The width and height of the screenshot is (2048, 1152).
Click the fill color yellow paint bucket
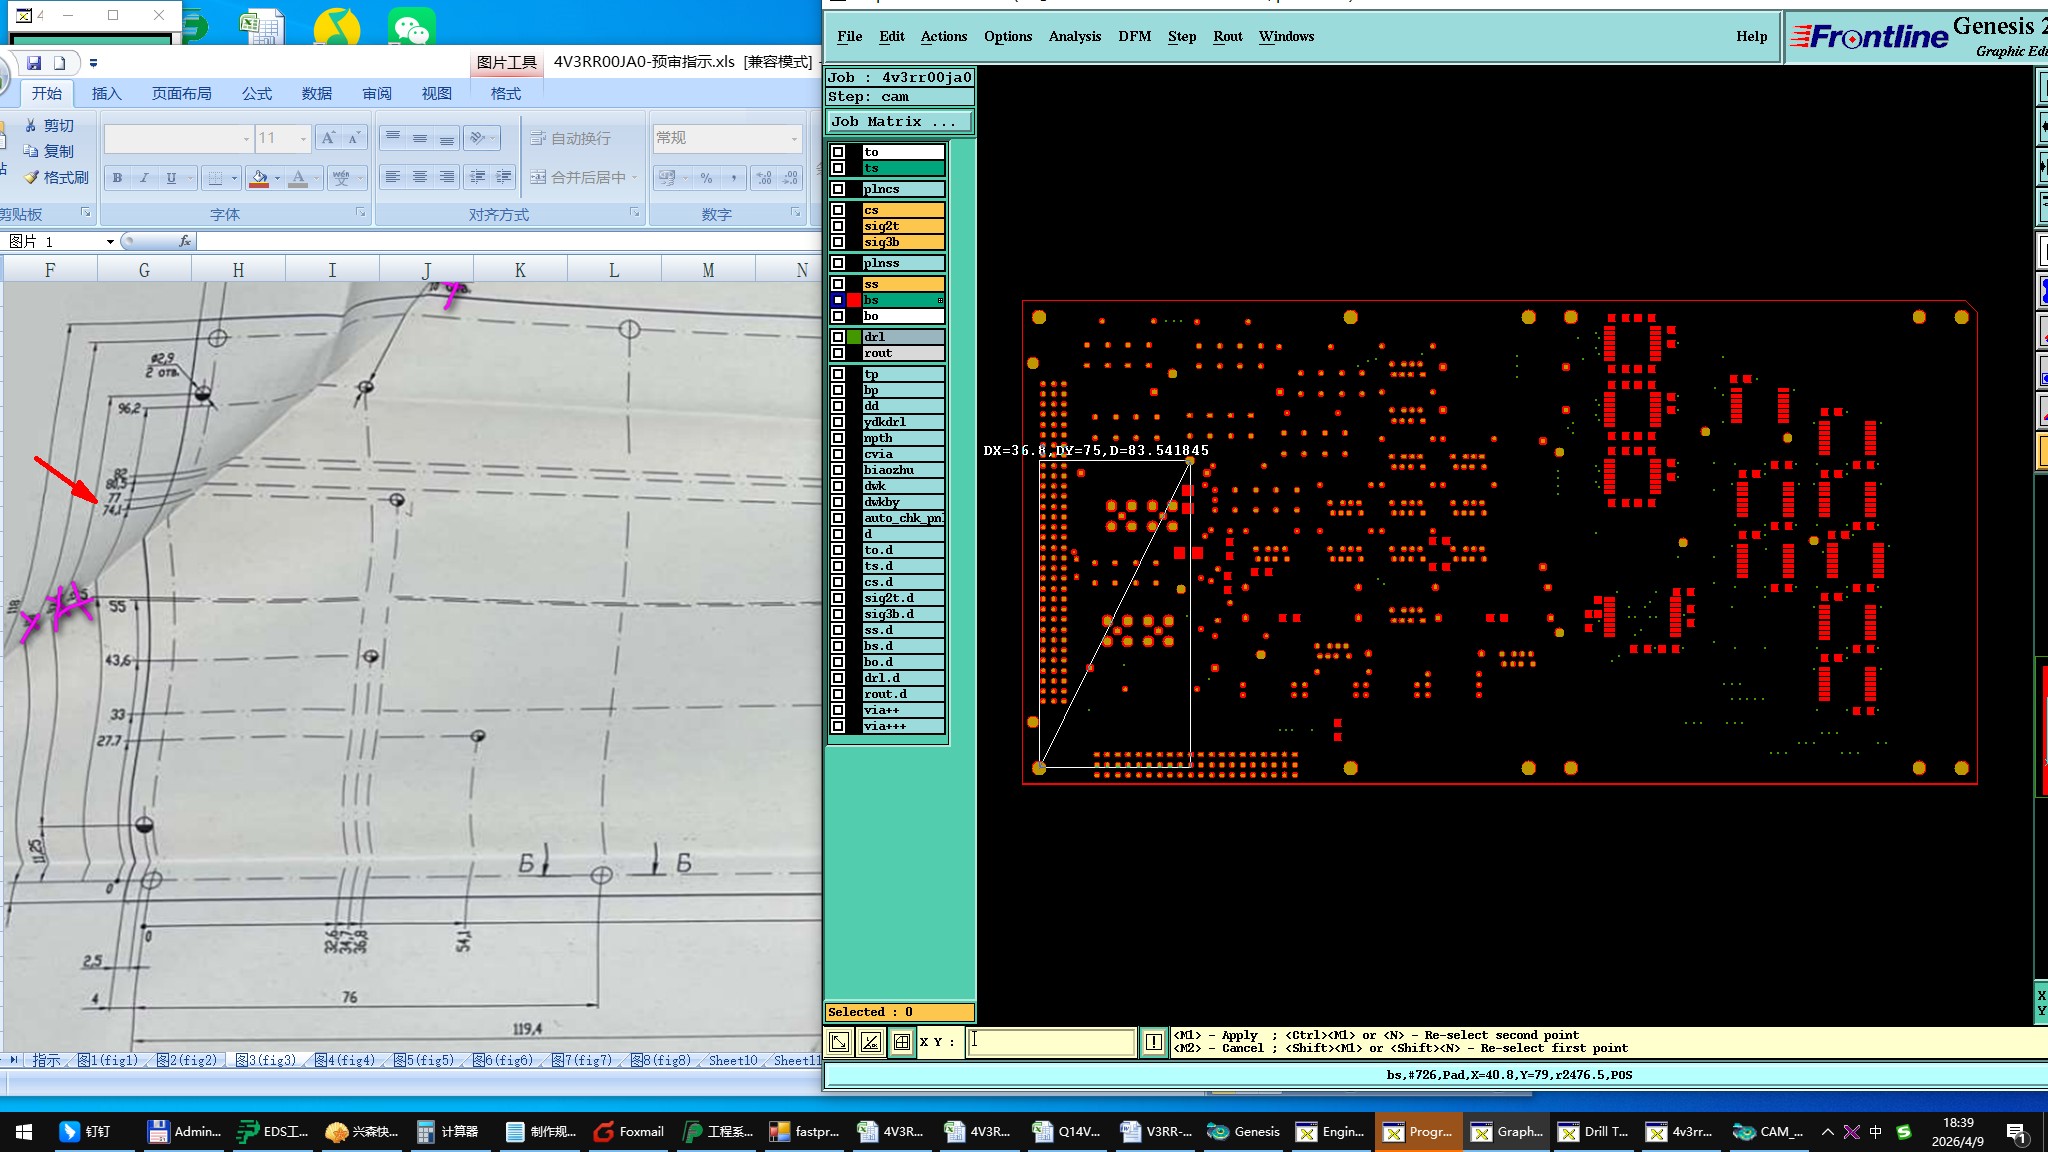[x=259, y=178]
